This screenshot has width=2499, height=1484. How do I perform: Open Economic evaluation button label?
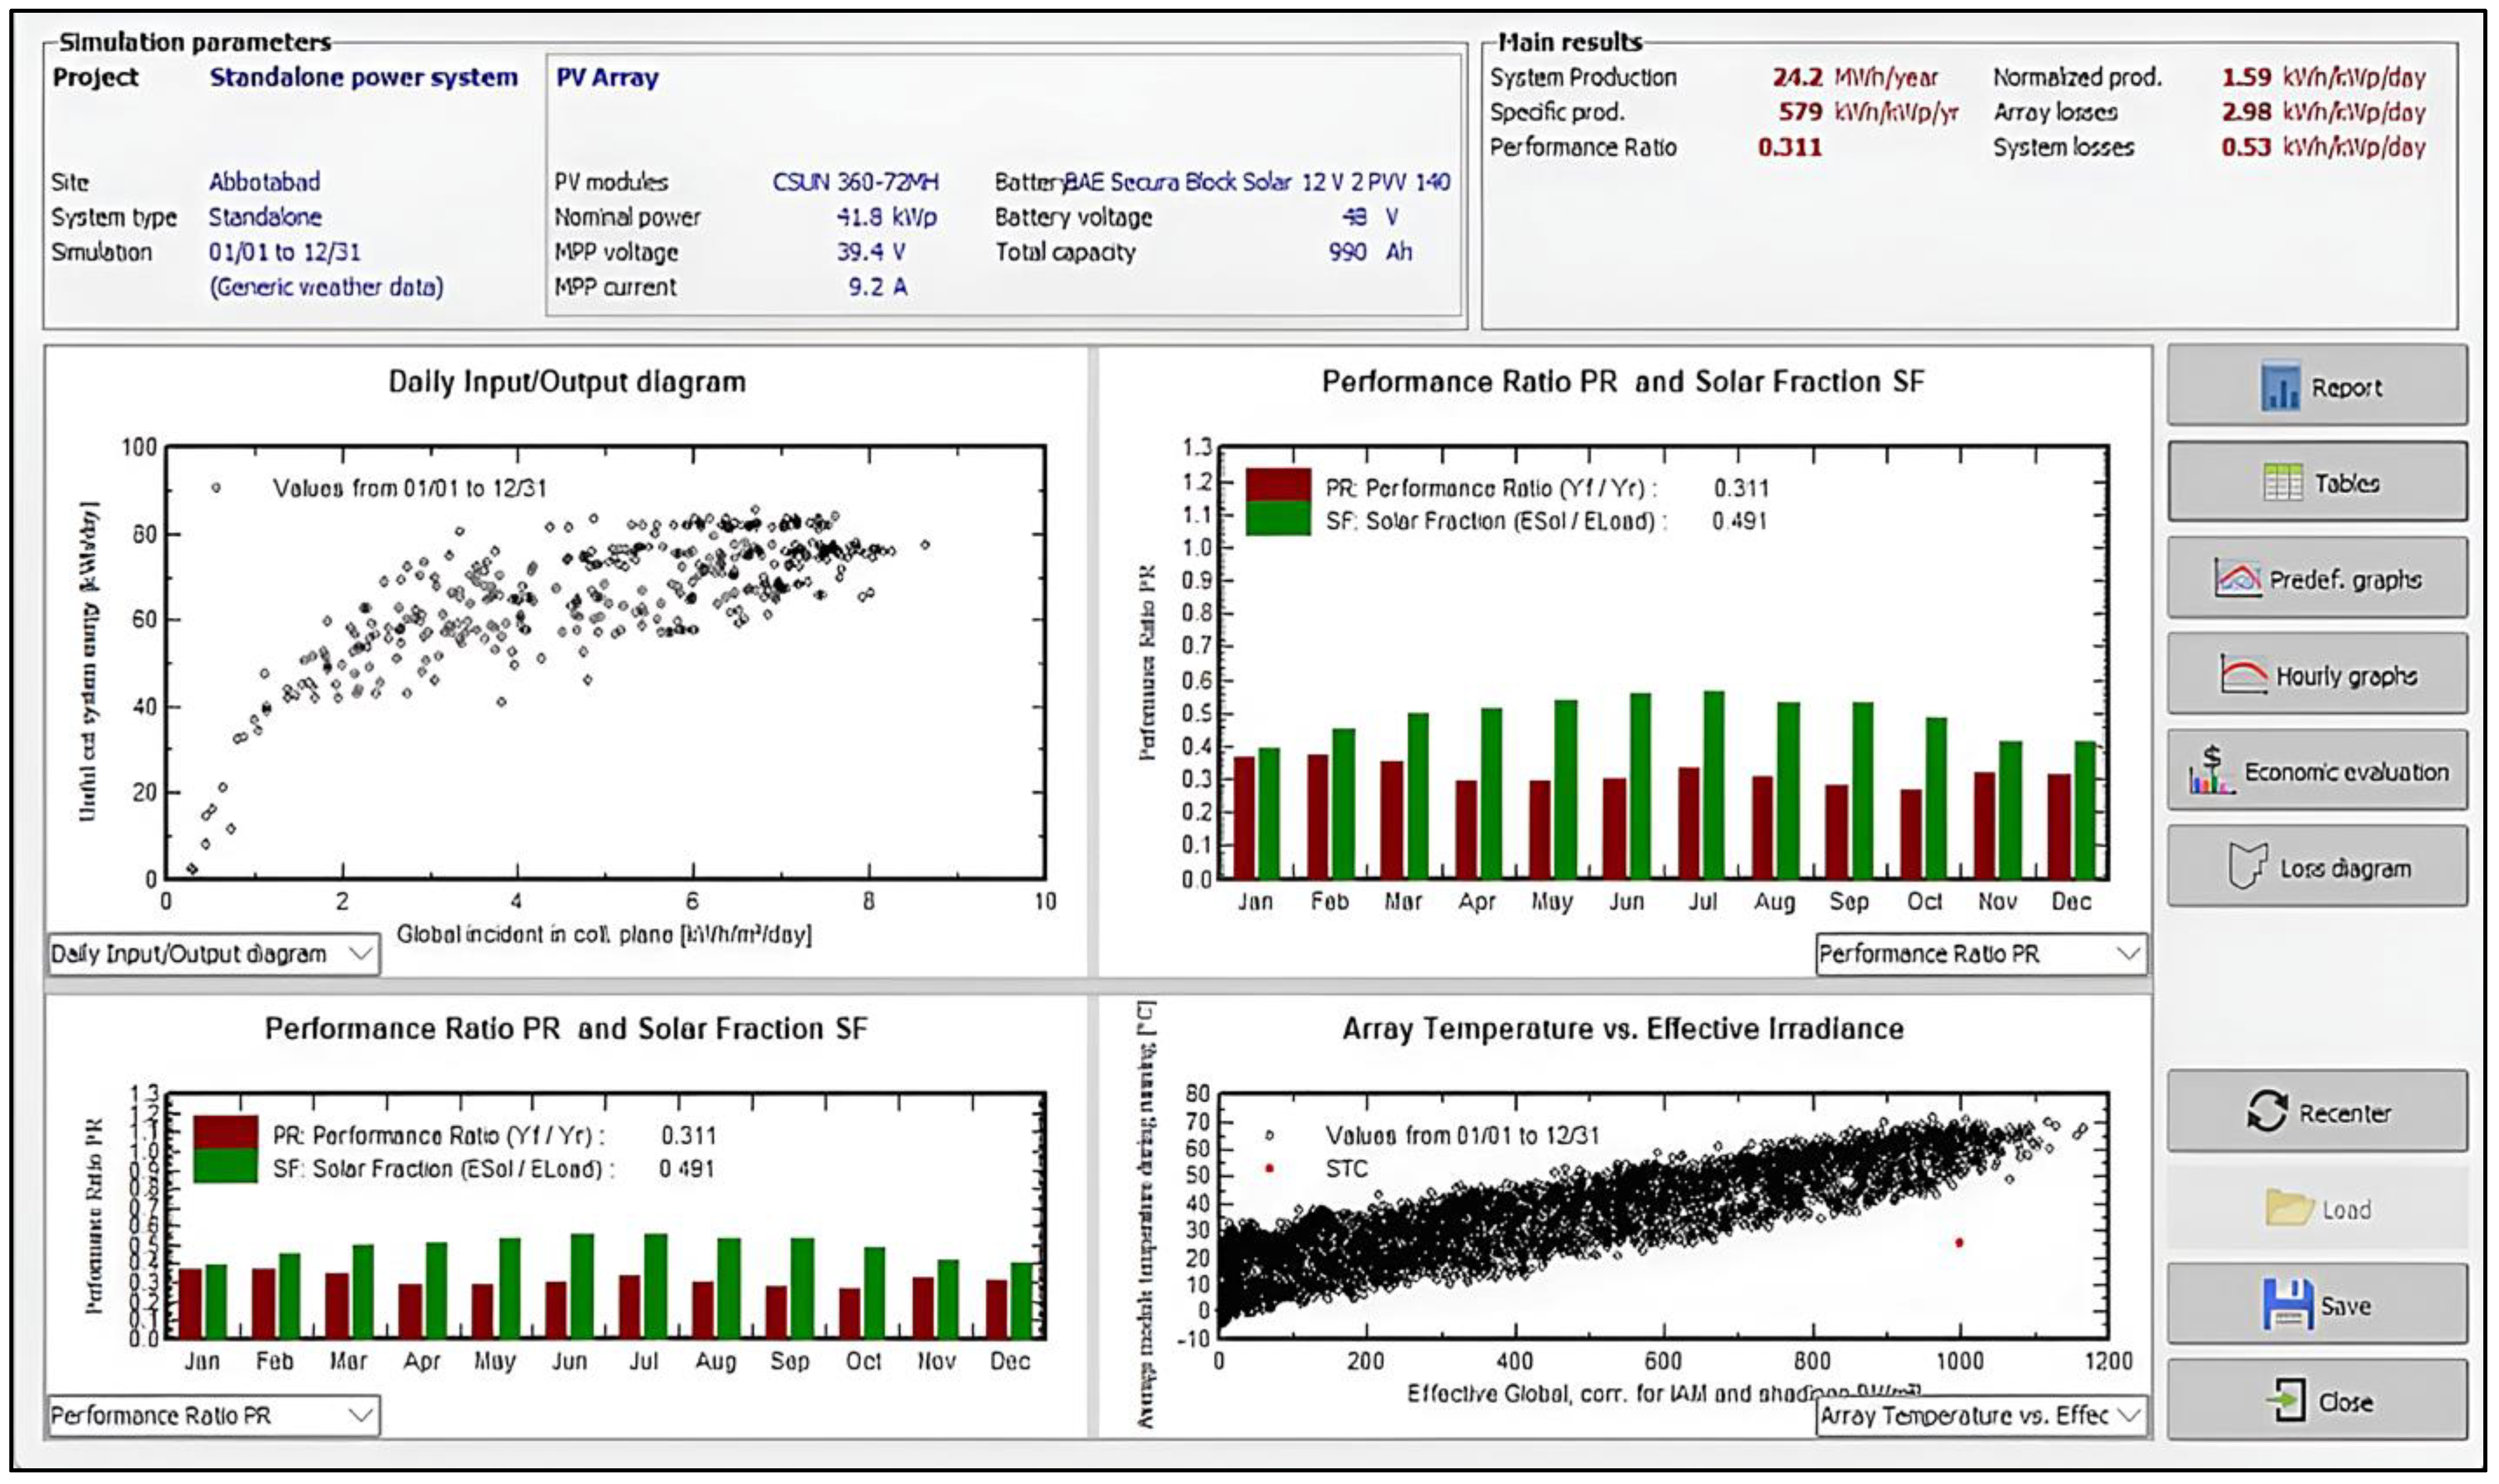click(x=2346, y=772)
